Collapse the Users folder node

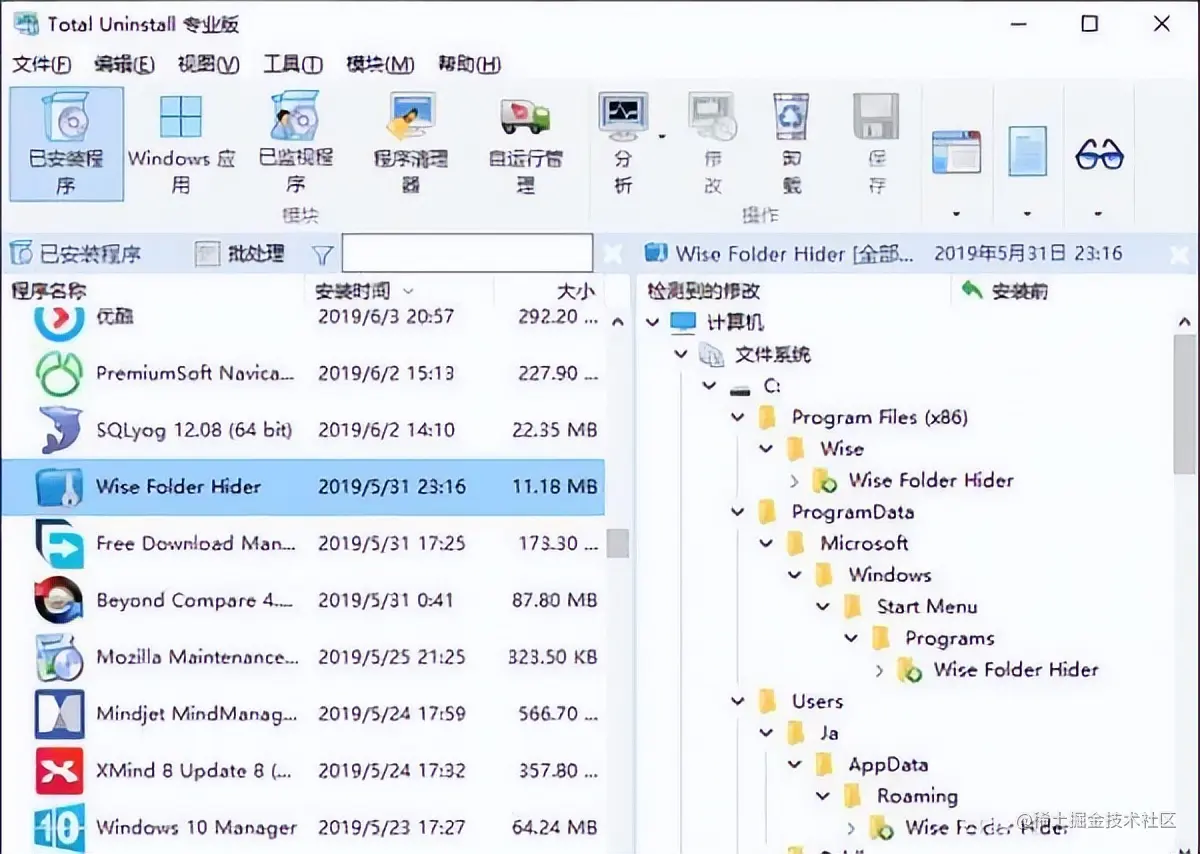[738, 702]
